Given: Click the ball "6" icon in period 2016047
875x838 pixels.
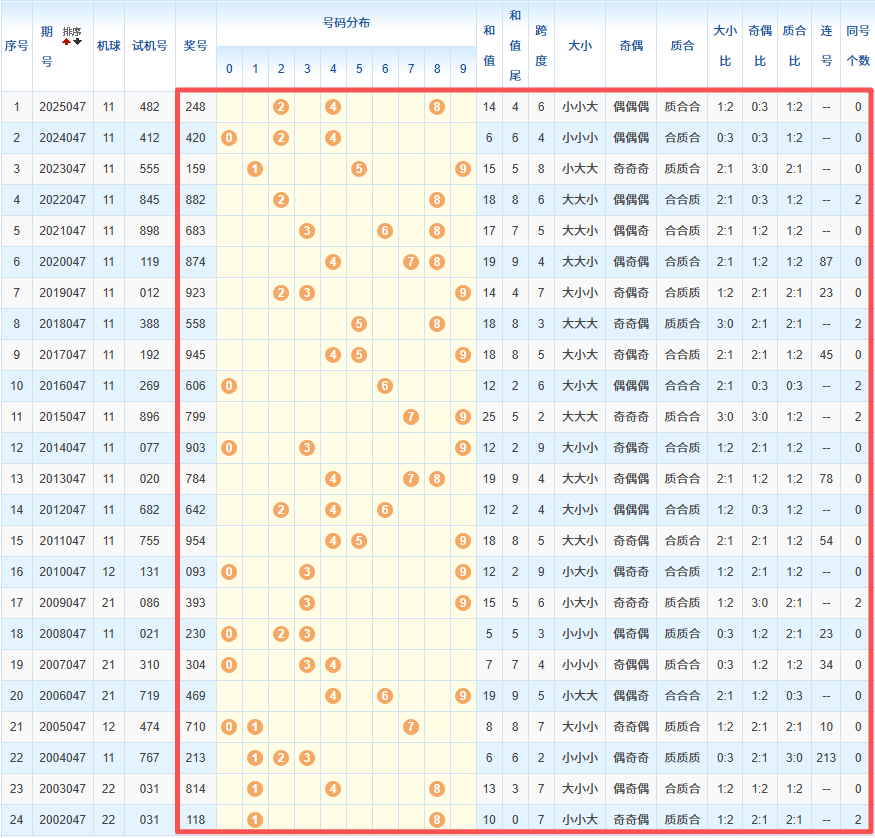Looking at the screenshot, I should [x=384, y=386].
